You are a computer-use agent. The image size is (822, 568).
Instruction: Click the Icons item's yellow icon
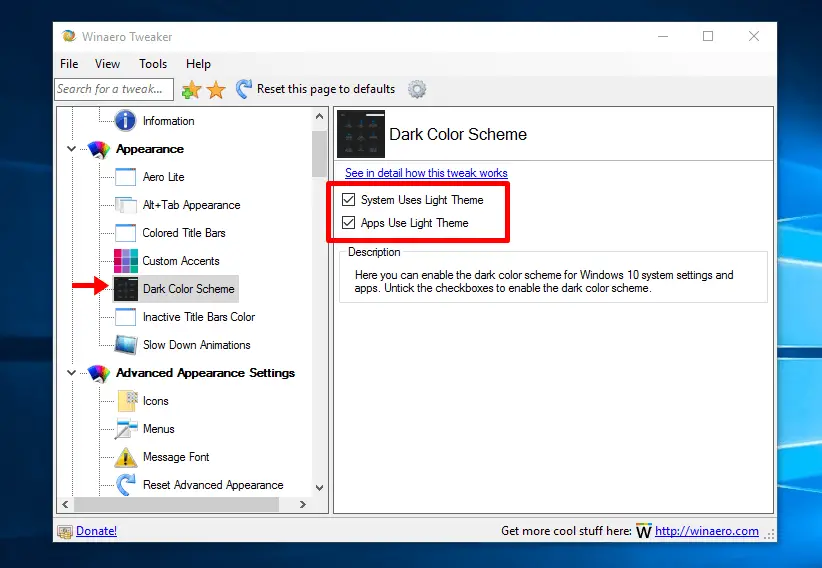[127, 401]
